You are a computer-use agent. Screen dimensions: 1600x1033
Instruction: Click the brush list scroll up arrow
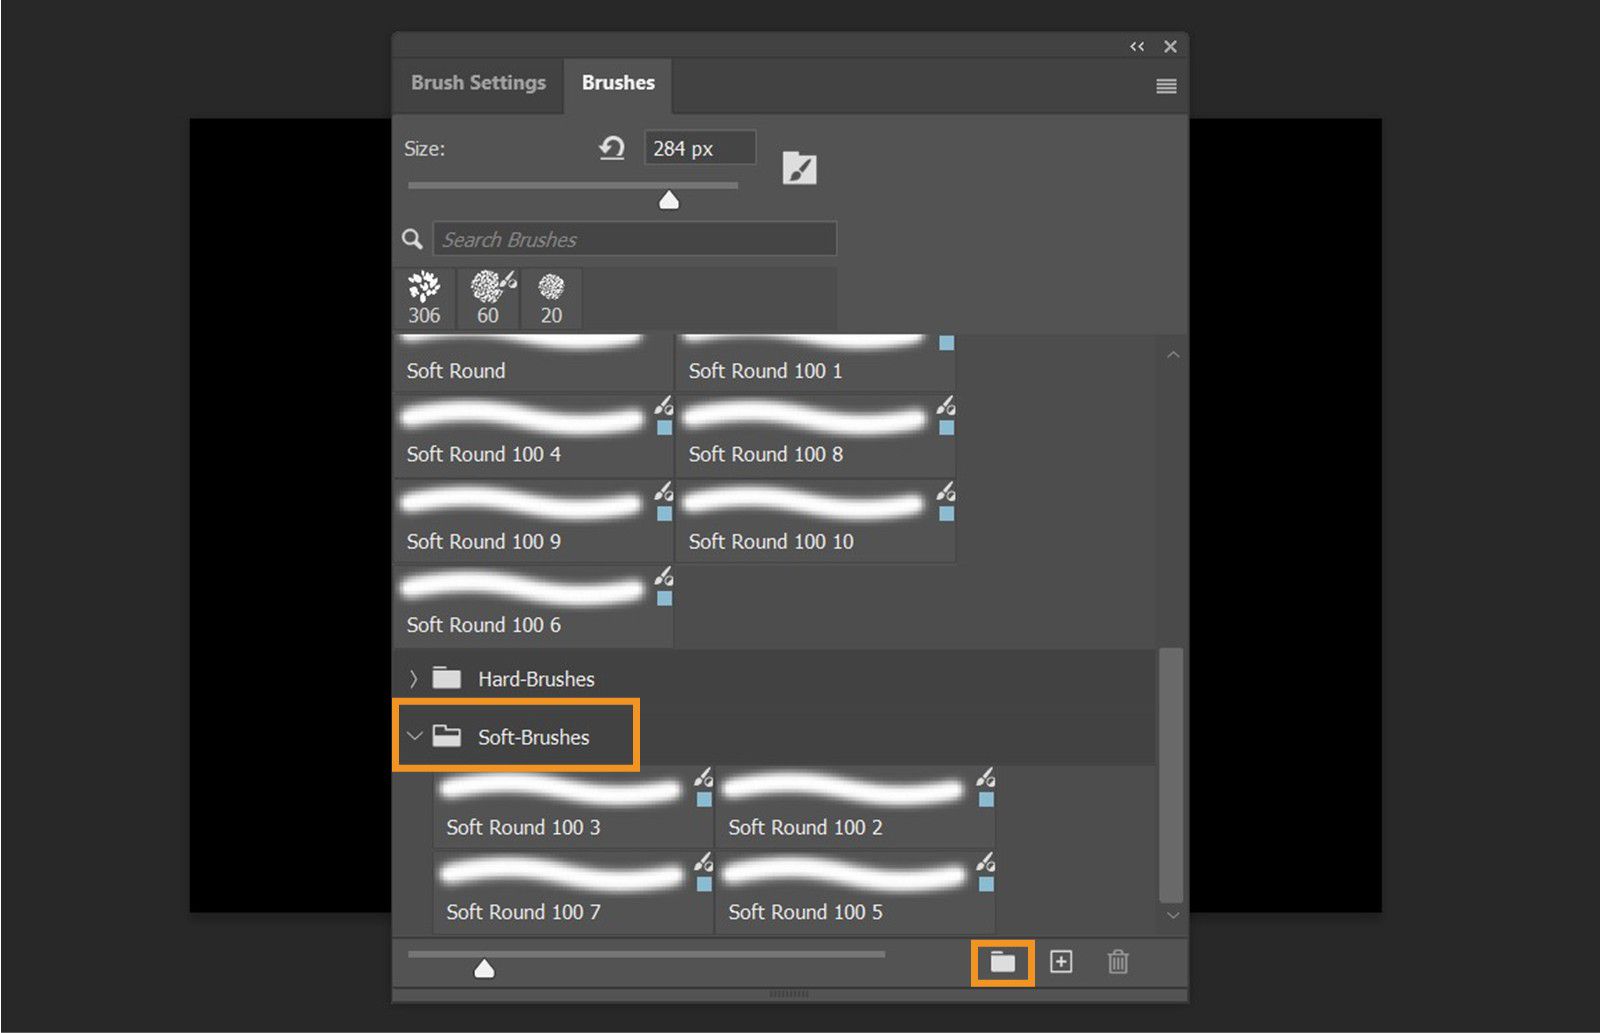[x=1173, y=355]
